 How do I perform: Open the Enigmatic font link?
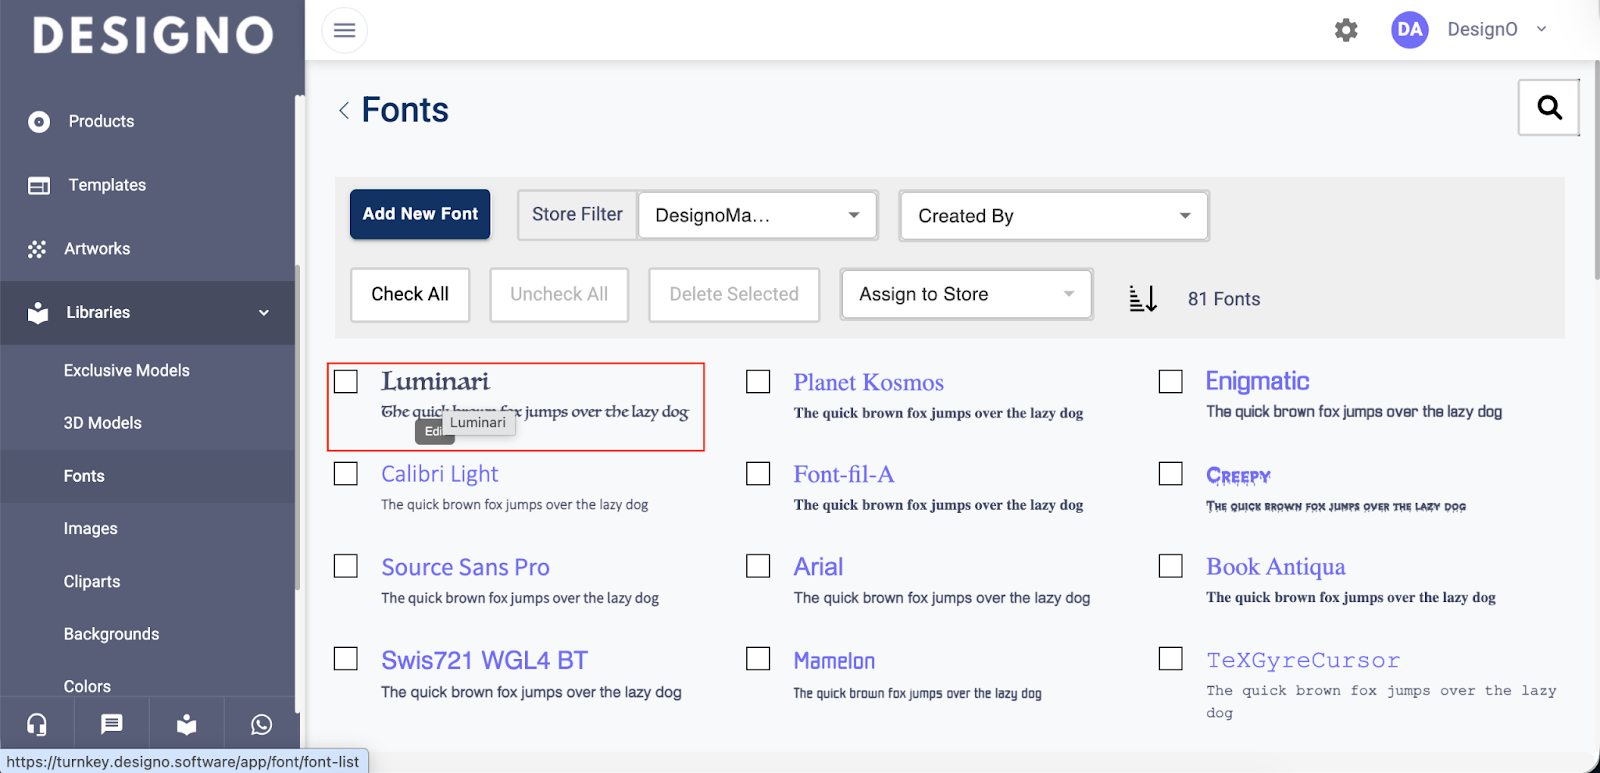pos(1257,381)
